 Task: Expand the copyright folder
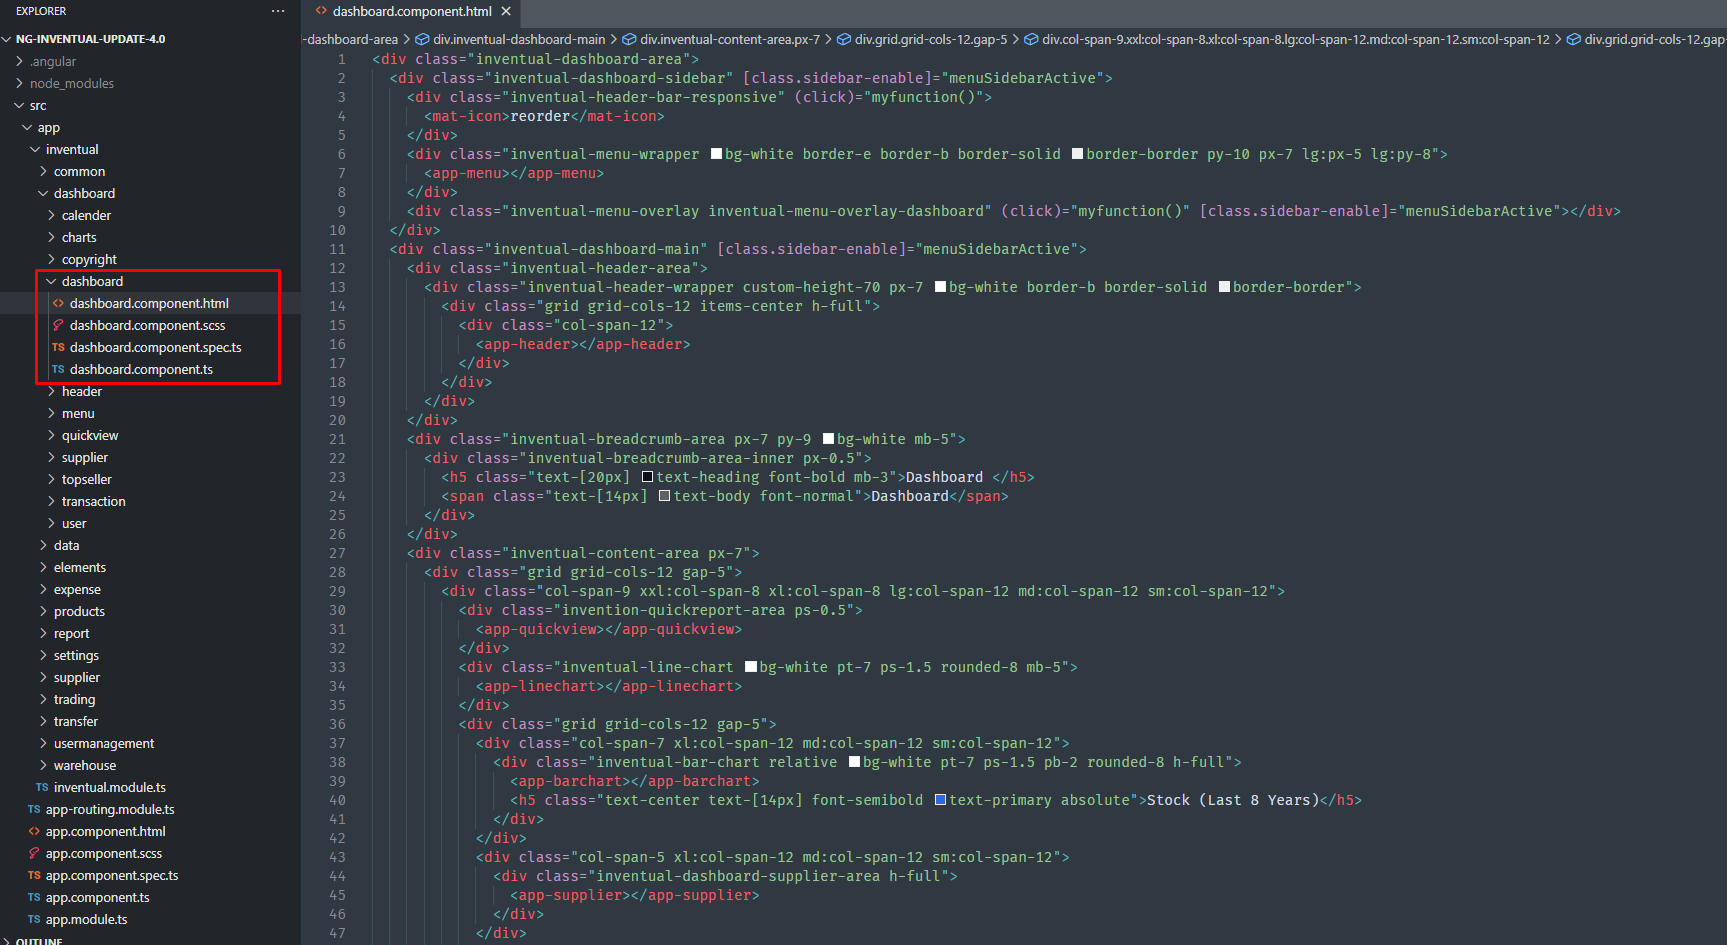pyautogui.click(x=51, y=259)
